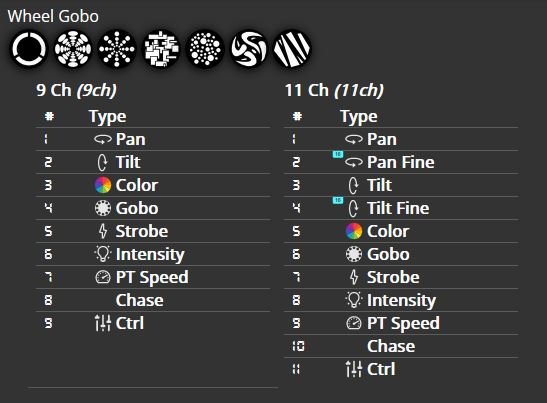This screenshot has width=547, height=403.
Task: Choose the swirl gobo pattern
Action: (x=249, y=49)
